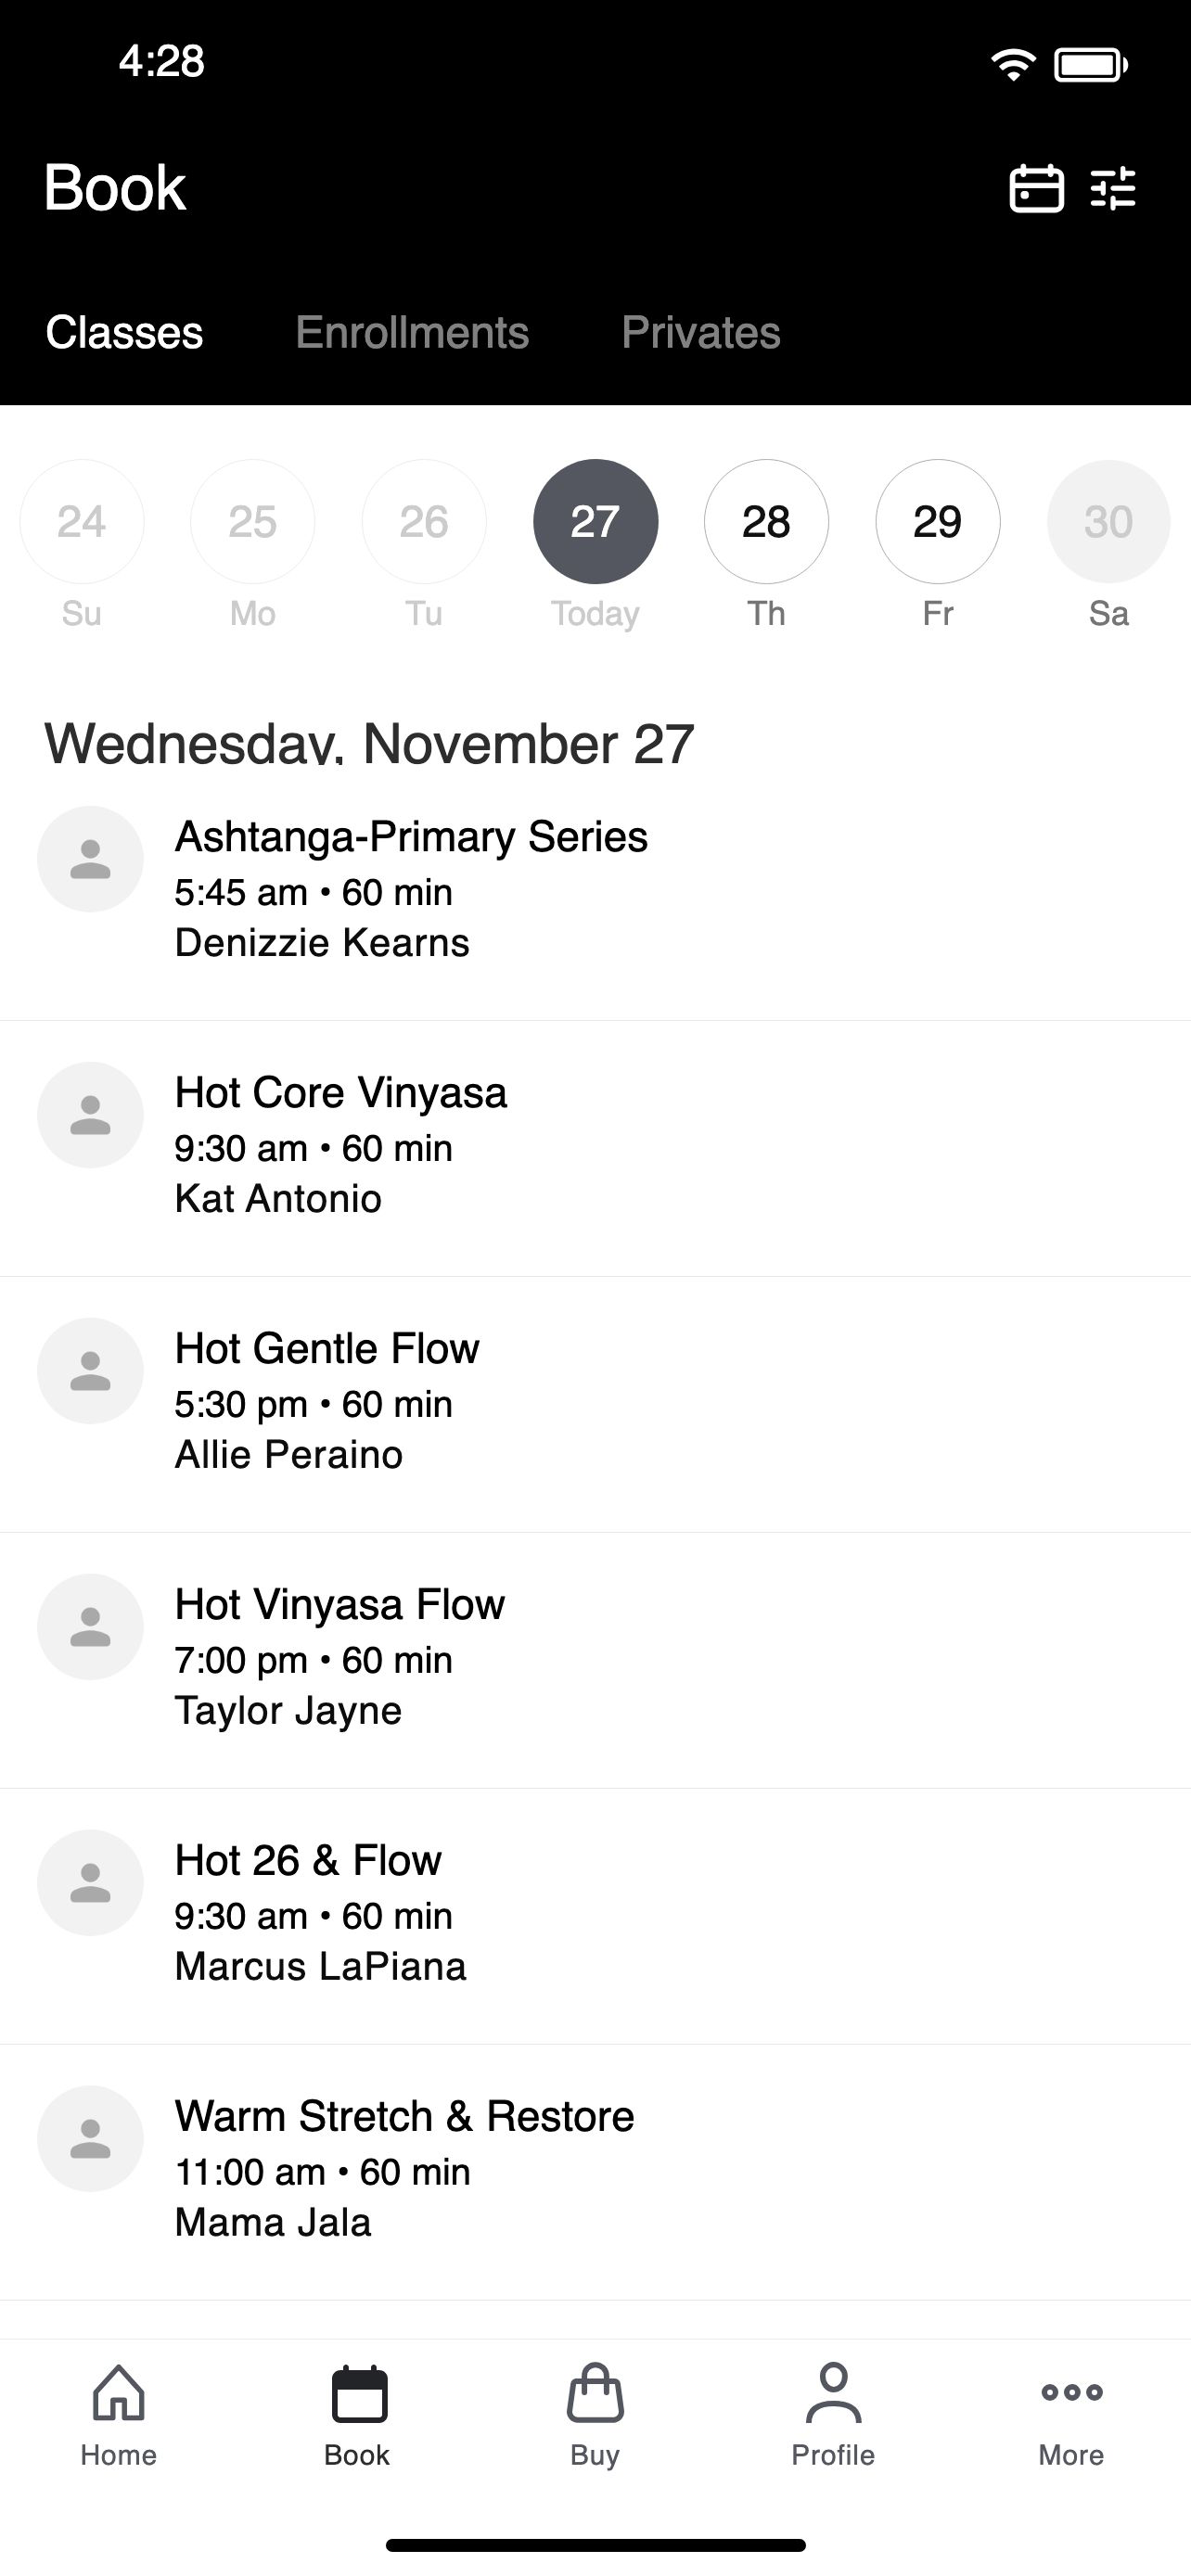1191x2576 pixels.
Task: Tap Denizzie Kearns instructor avatar
Action: click(90, 859)
